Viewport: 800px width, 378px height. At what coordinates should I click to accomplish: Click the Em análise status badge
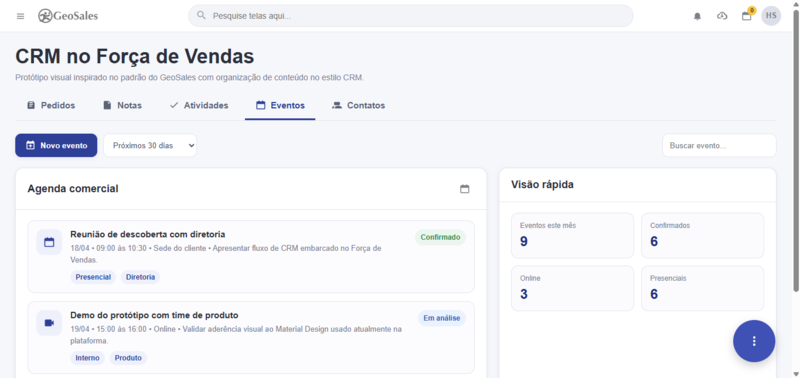point(442,318)
